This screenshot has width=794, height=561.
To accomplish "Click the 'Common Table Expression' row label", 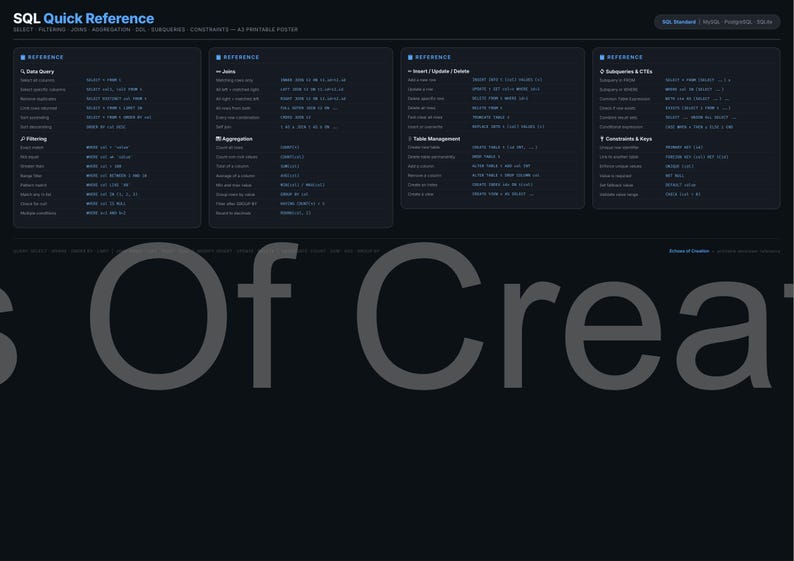I will [x=625, y=99].
